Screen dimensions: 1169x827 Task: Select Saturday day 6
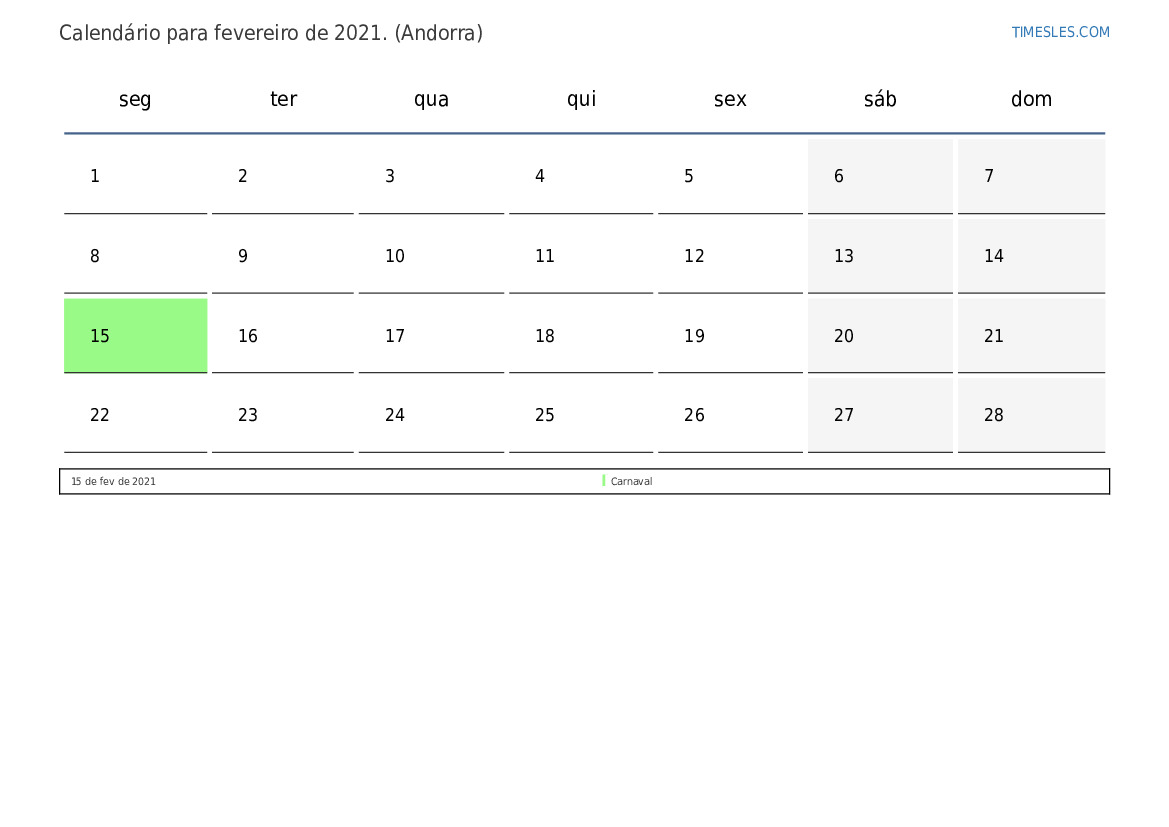point(880,177)
